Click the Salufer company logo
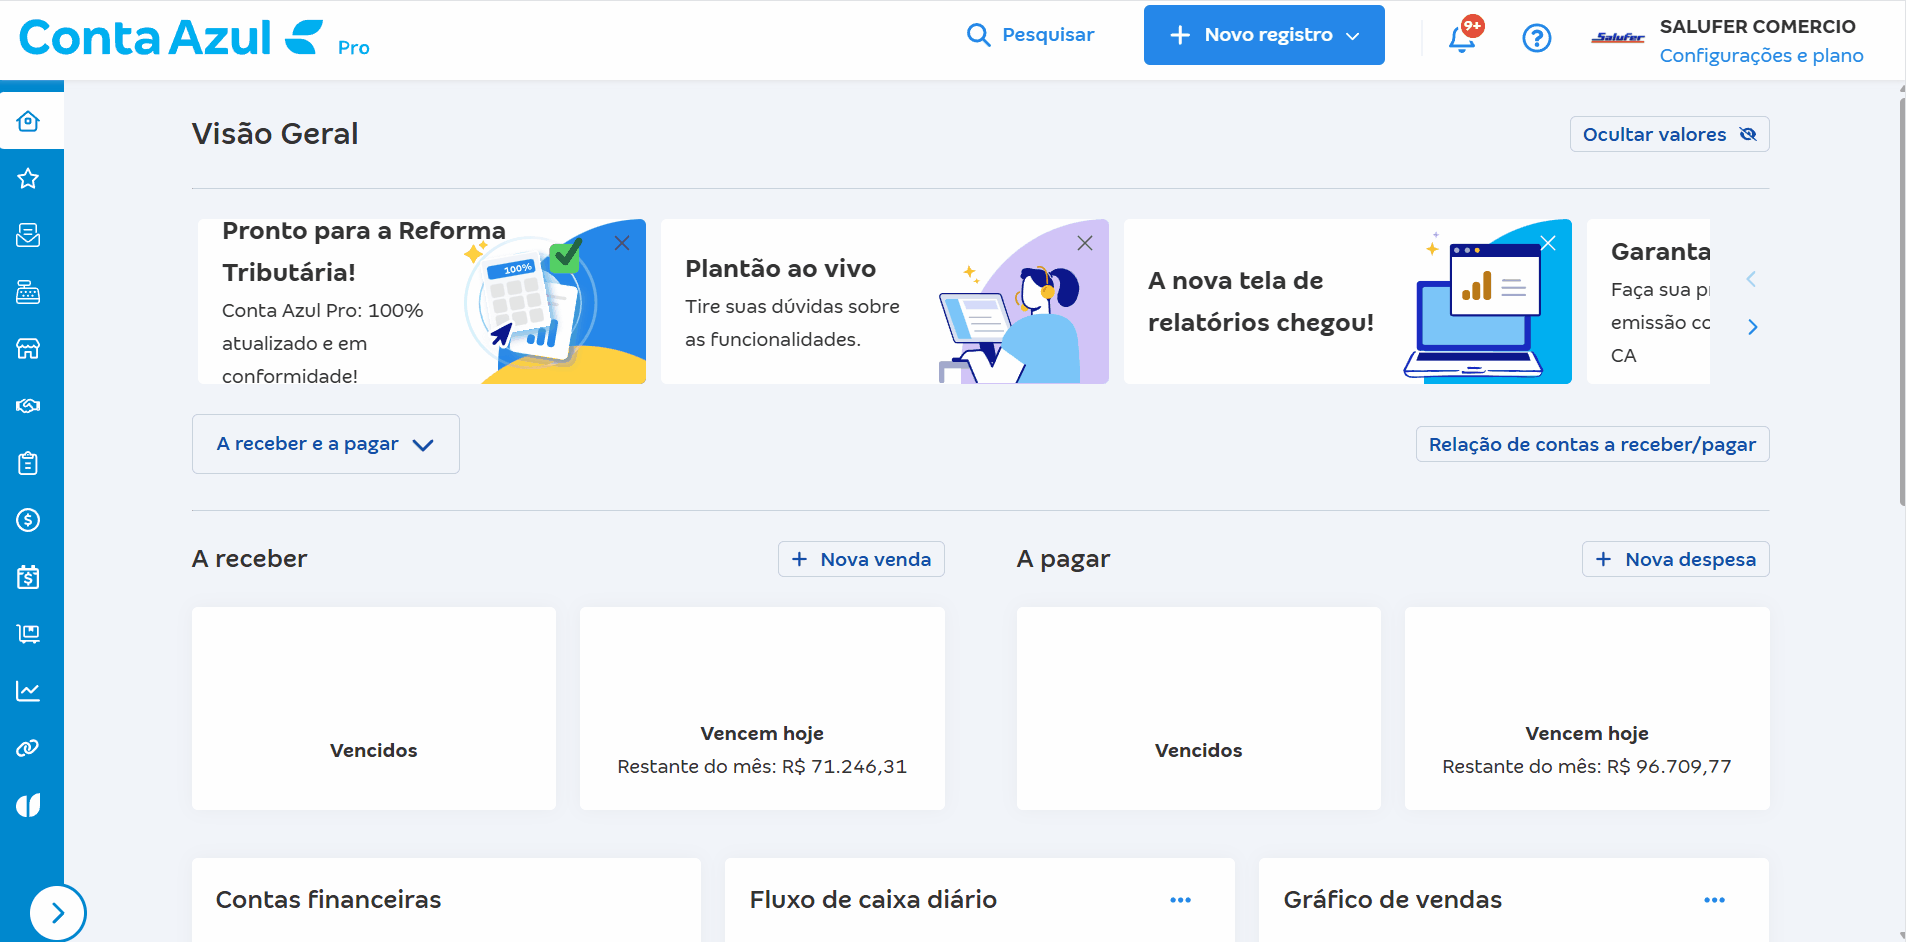The image size is (1906, 942). [x=1618, y=38]
